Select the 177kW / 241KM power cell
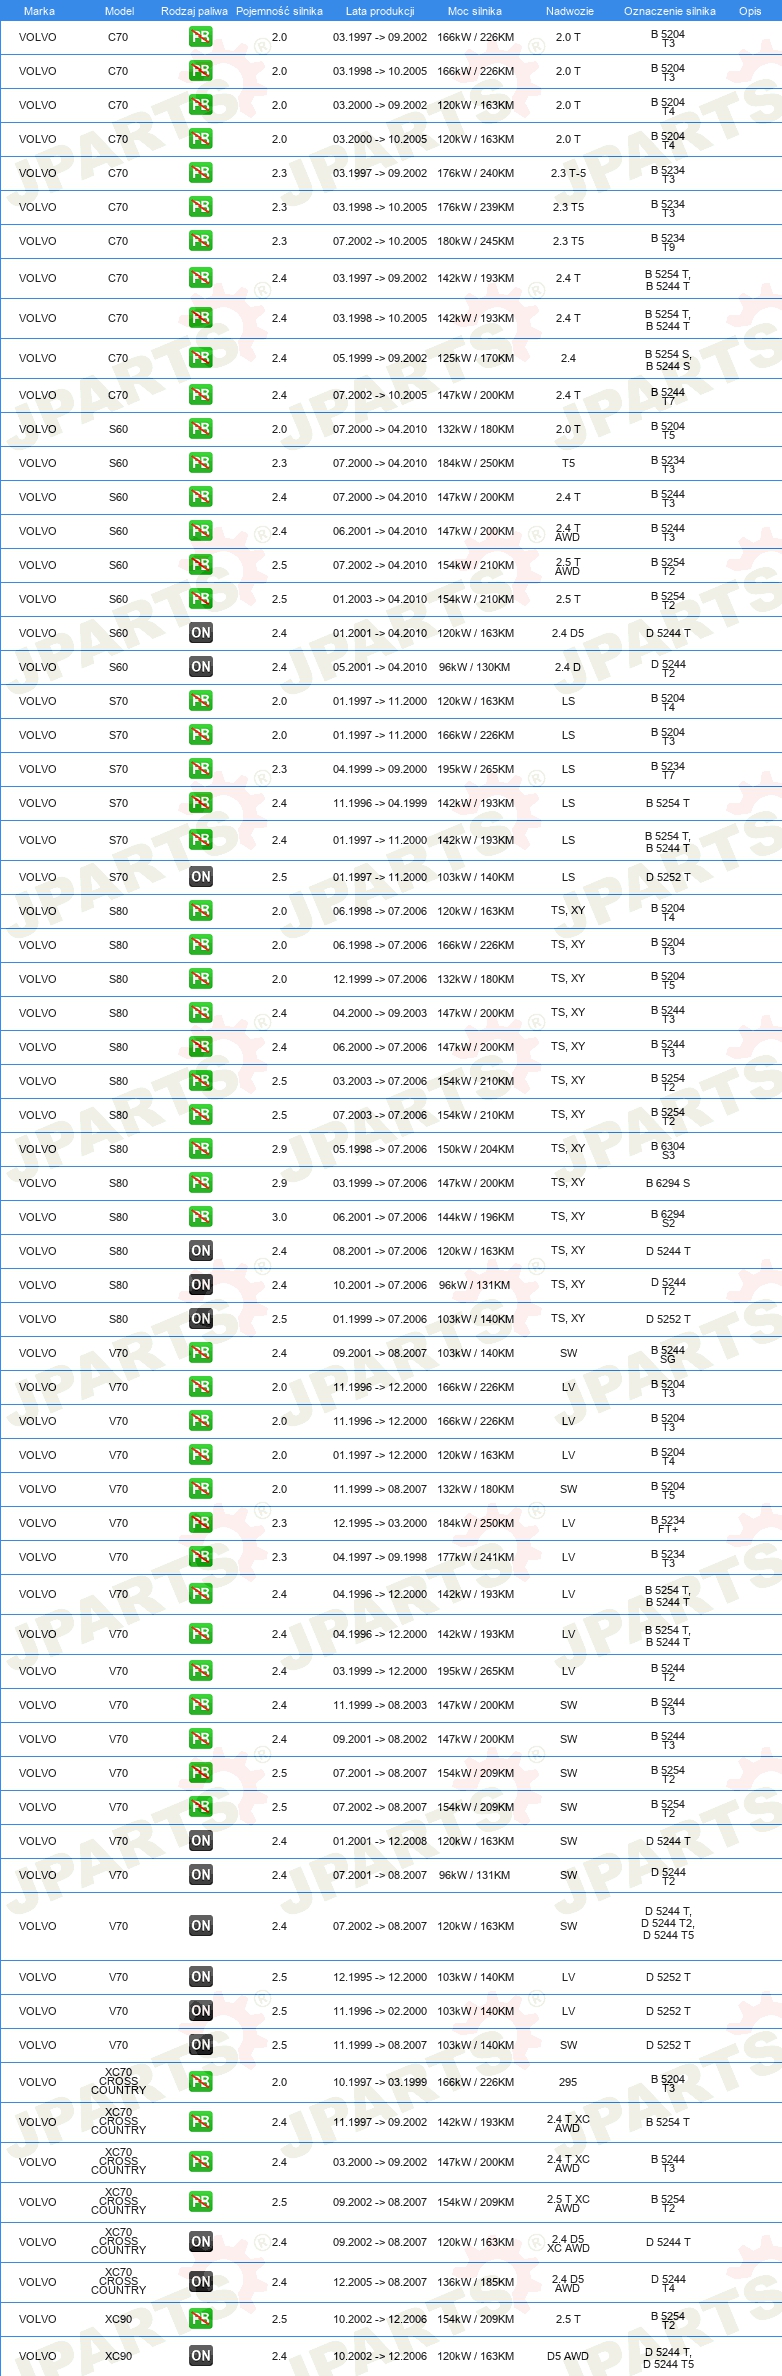Viewport: 782px width, 2376px height. tap(475, 1557)
